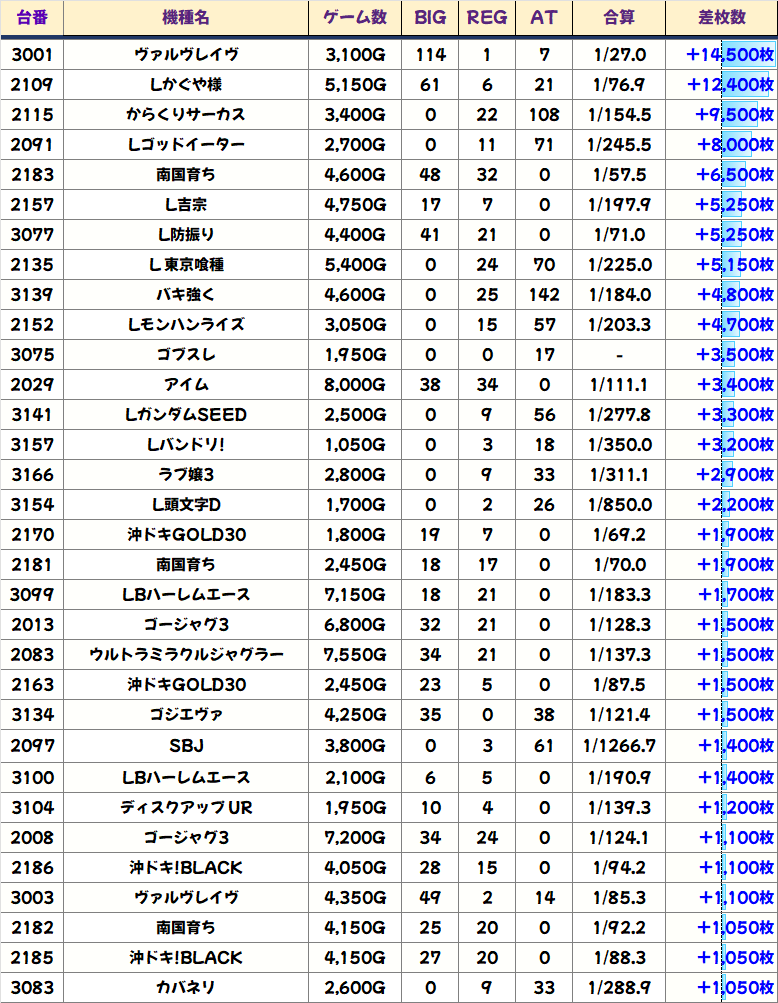Click the 1/288.9 combined probability cell
The image size is (778, 1003).
(x=619, y=988)
